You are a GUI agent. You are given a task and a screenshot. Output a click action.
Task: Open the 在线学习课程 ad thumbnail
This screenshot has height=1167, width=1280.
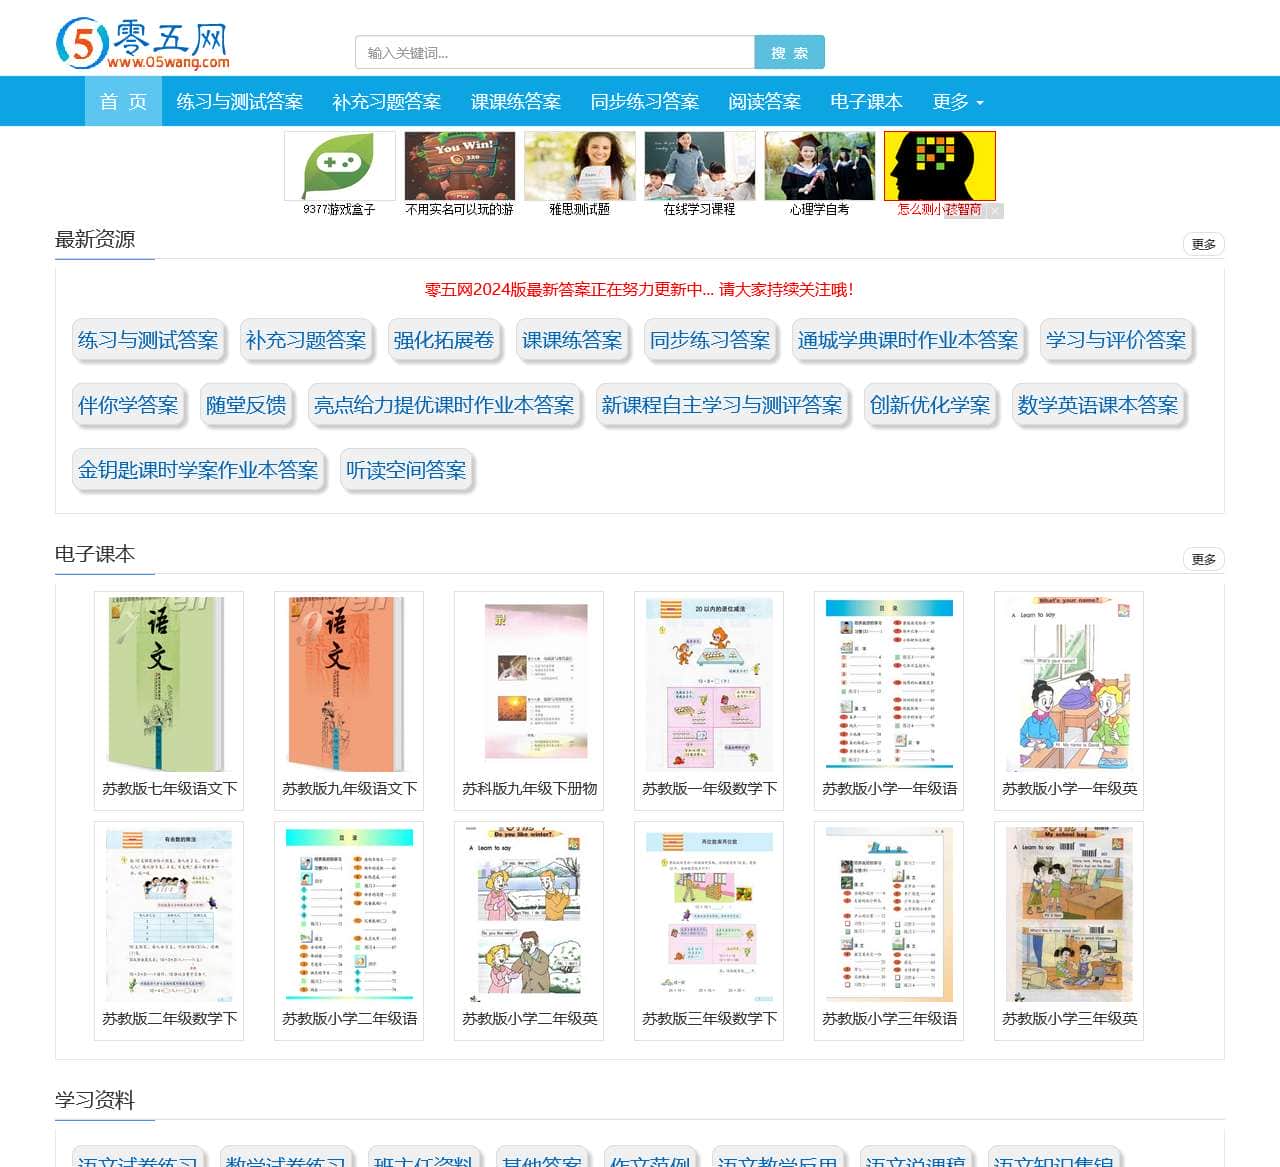click(700, 166)
